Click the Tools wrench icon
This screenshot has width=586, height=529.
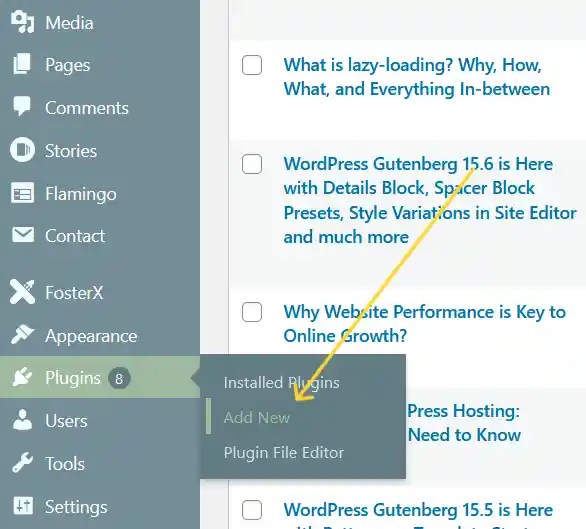(x=22, y=462)
